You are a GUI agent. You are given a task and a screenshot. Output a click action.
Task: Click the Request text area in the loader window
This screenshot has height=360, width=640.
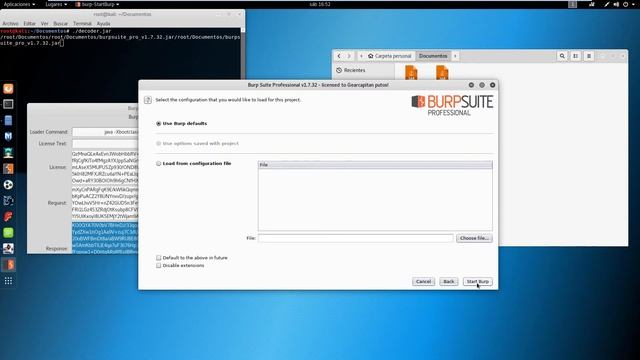pyautogui.click(x=105, y=203)
